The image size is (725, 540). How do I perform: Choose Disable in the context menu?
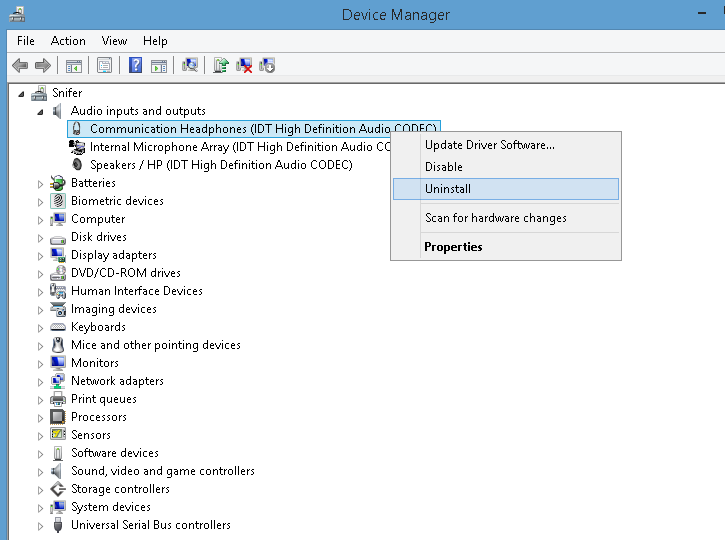pos(506,167)
